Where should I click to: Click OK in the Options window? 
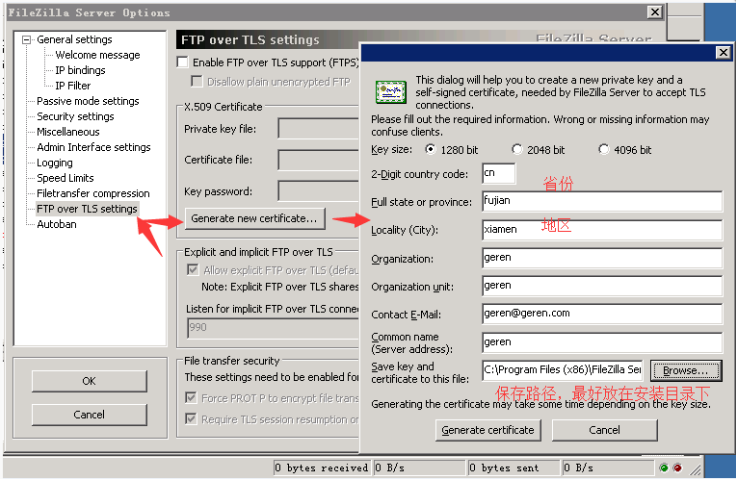pyautogui.click(x=89, y=381)
